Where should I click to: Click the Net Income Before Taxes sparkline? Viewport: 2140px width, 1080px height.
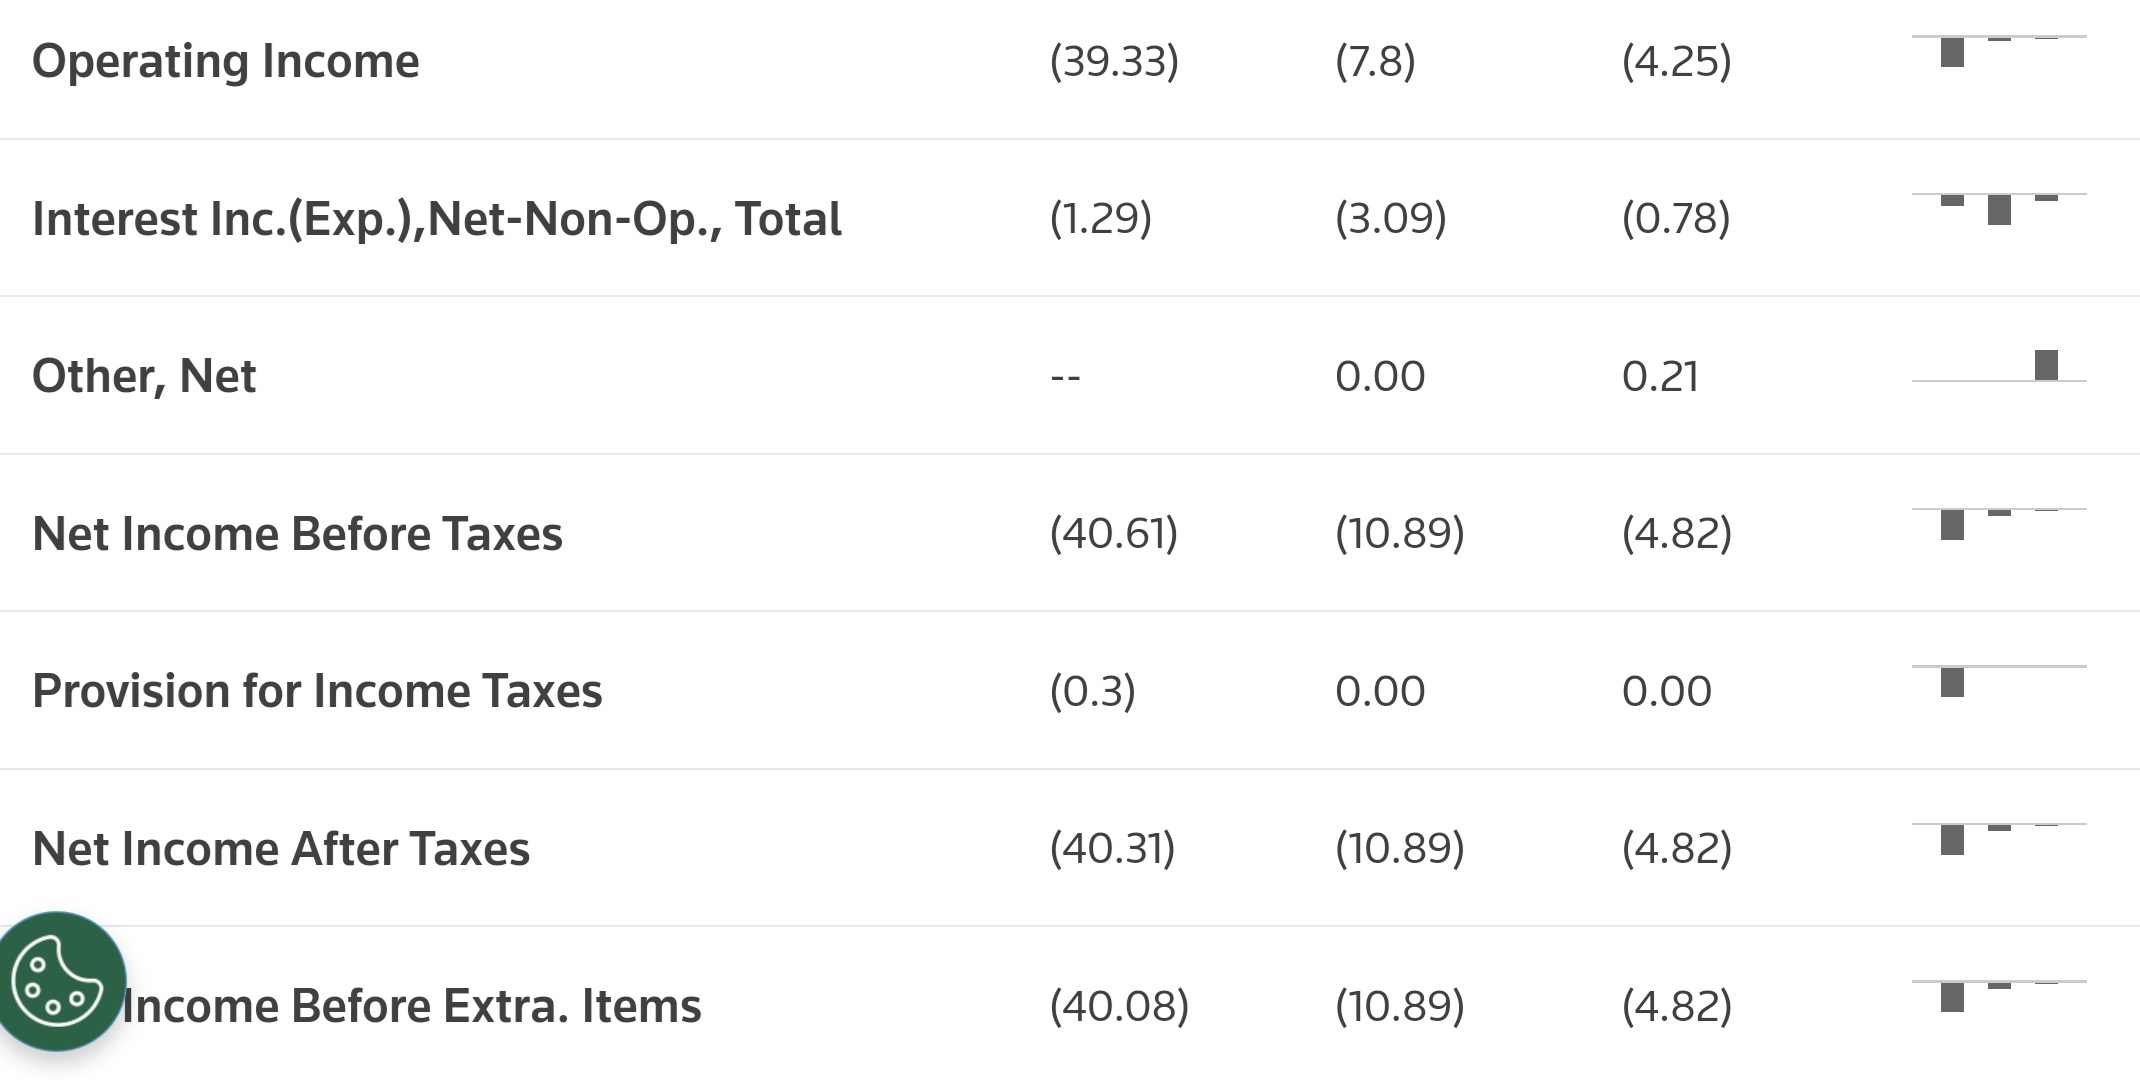pos(1998,523)
